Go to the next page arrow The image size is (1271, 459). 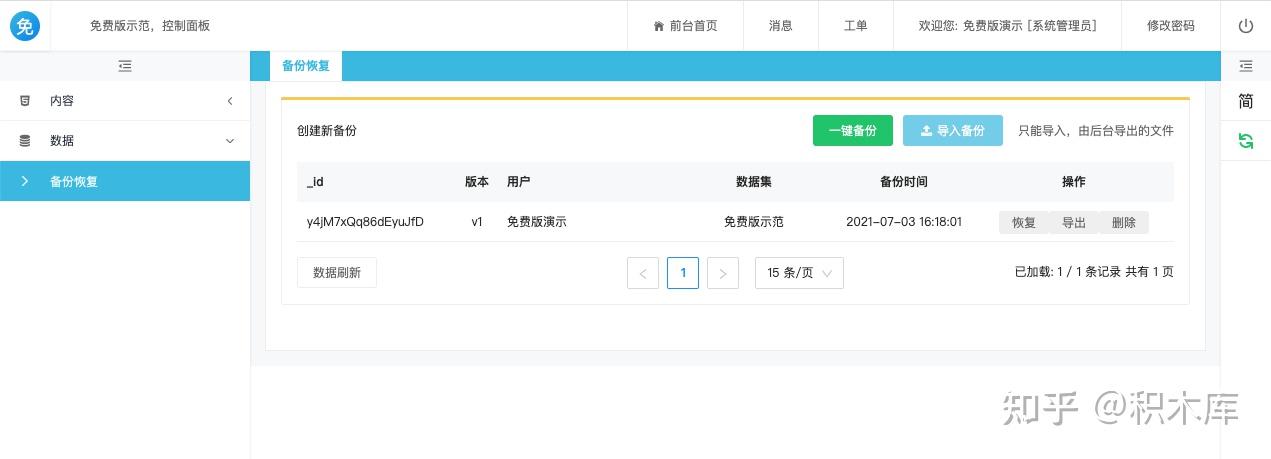(722, 273)
